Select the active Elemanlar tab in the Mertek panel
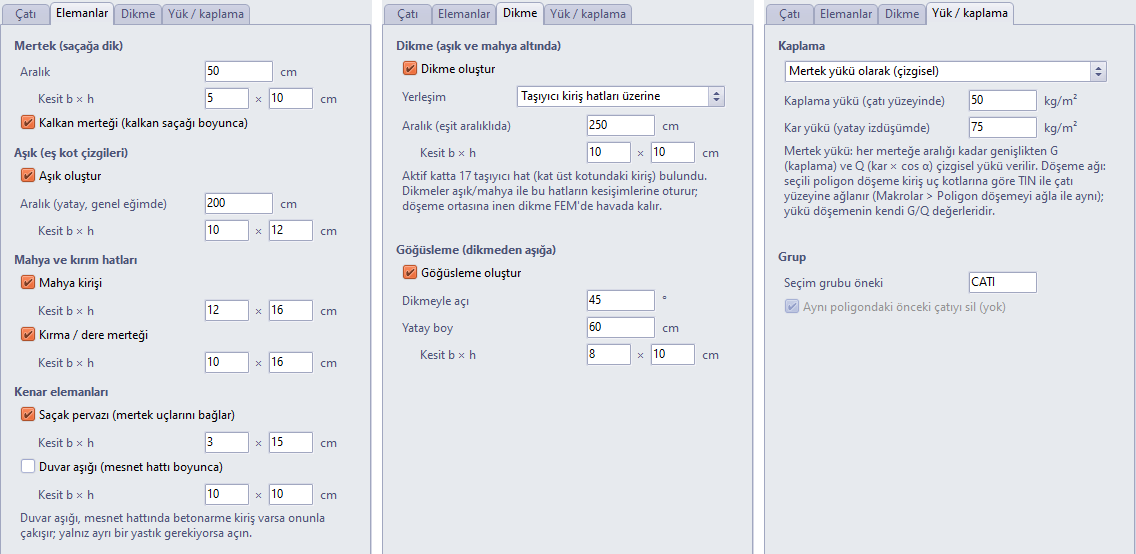Image resolution: width=1136 pixels, height=554 pixels. coord(82,12)
